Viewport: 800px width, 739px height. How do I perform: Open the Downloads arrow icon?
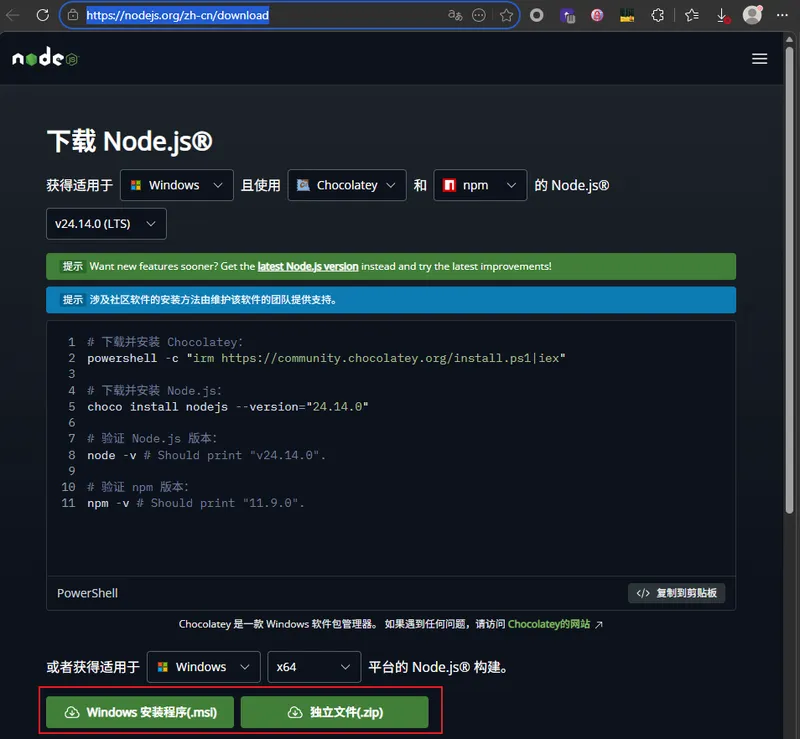(722, 16)
